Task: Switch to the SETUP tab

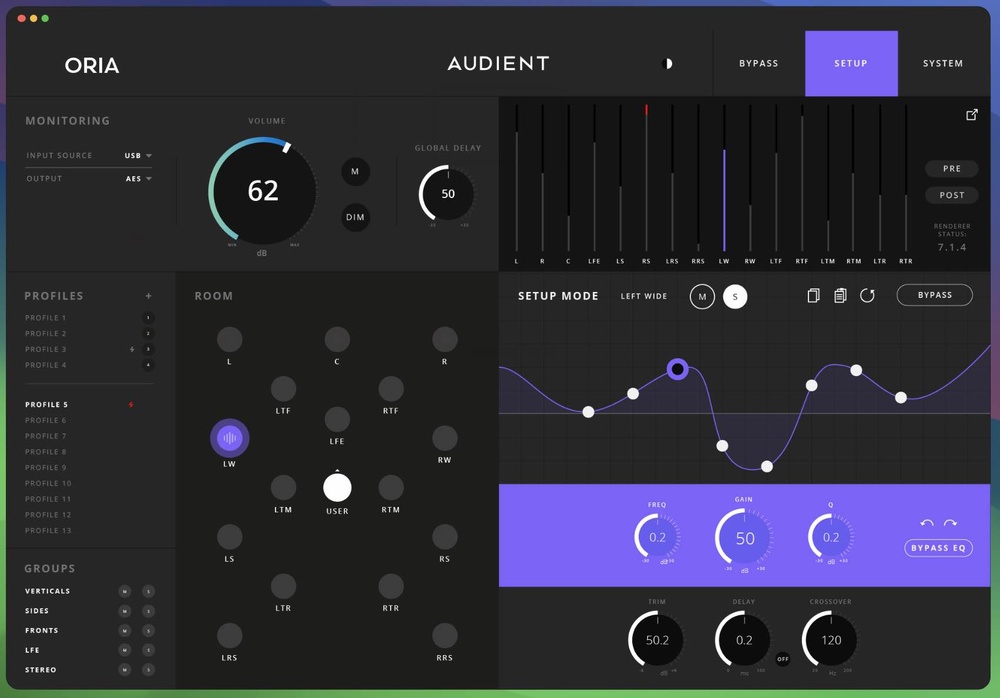Action: pyautogui.click(x=851, y=63)
